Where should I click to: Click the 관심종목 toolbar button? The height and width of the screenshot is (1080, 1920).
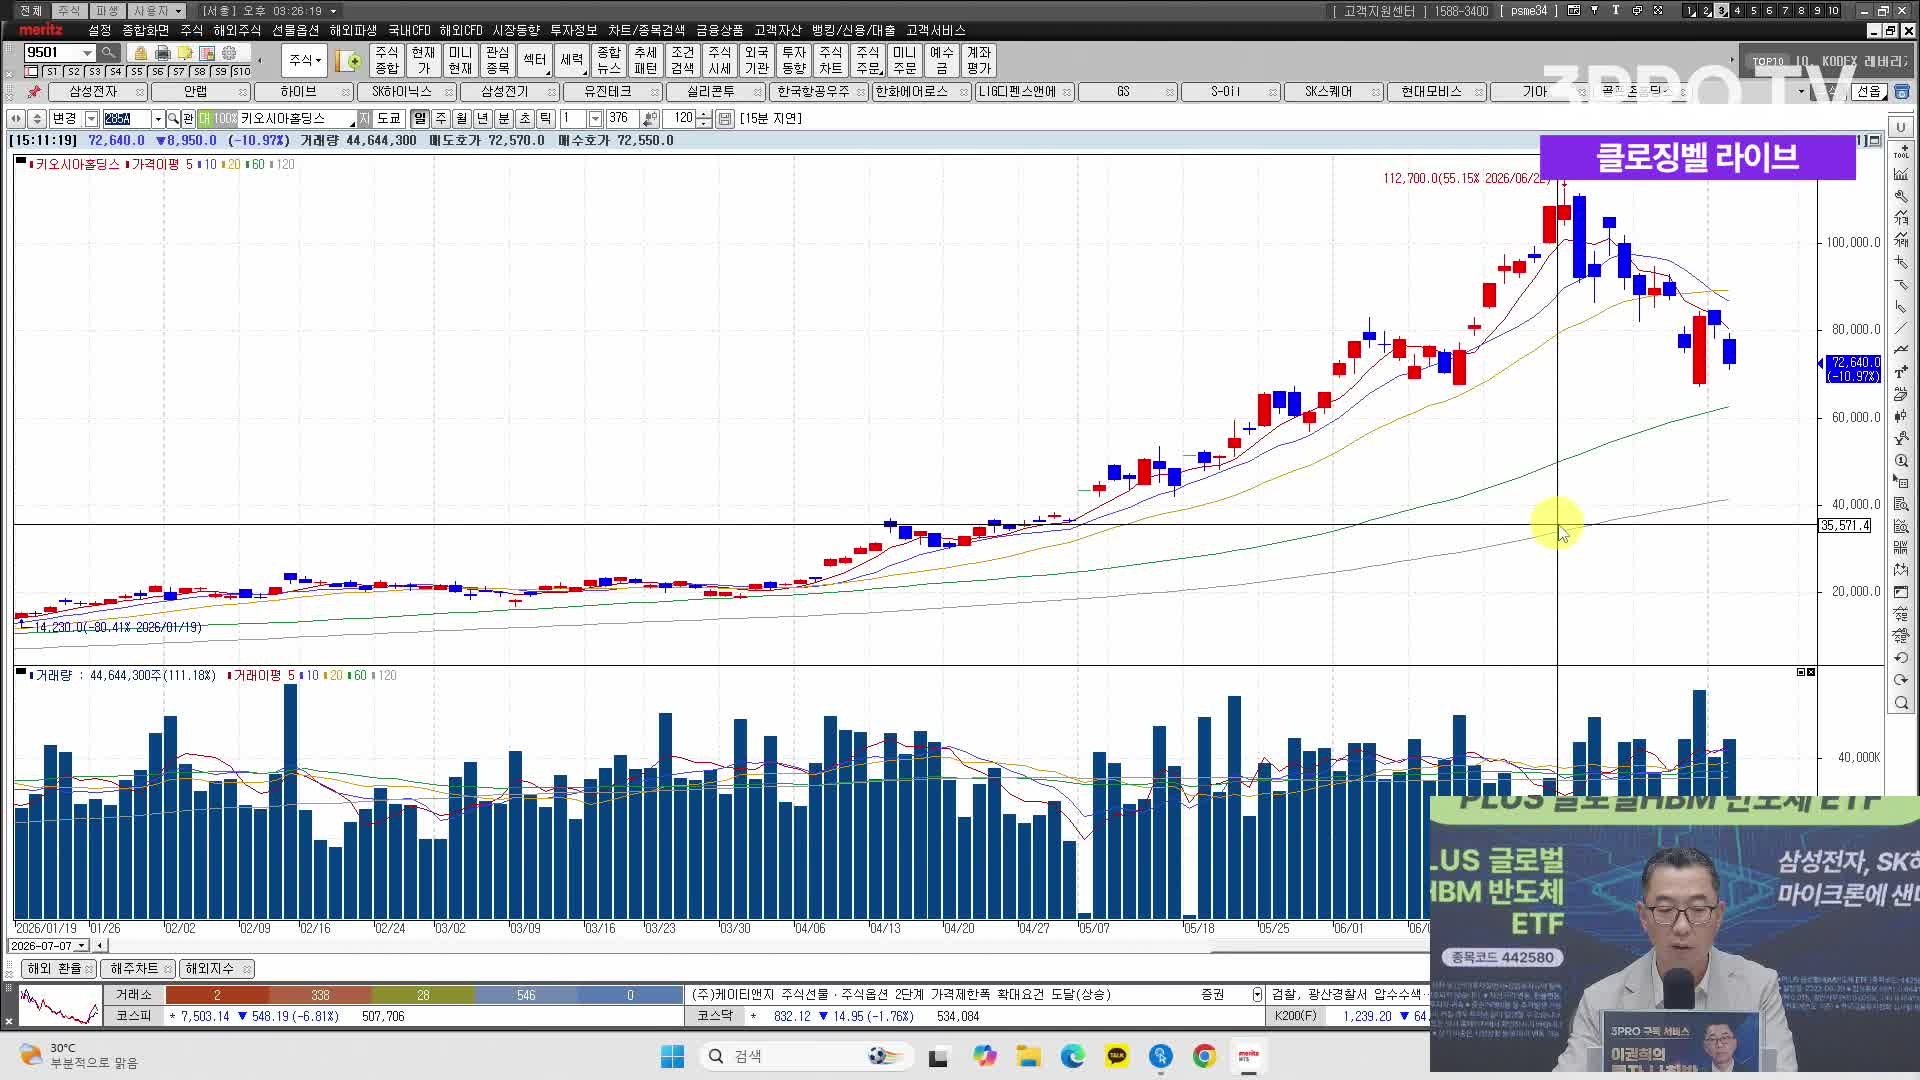click(497, 60)
